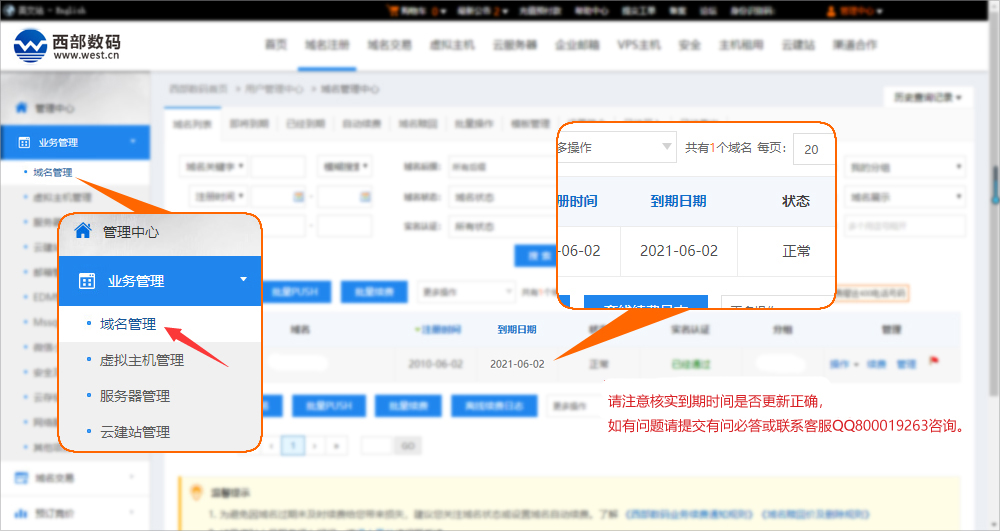This screenshot has width=1000, height=531.
Task: Open the 历史查询记录 dropdown
Action: click(927, 97)
